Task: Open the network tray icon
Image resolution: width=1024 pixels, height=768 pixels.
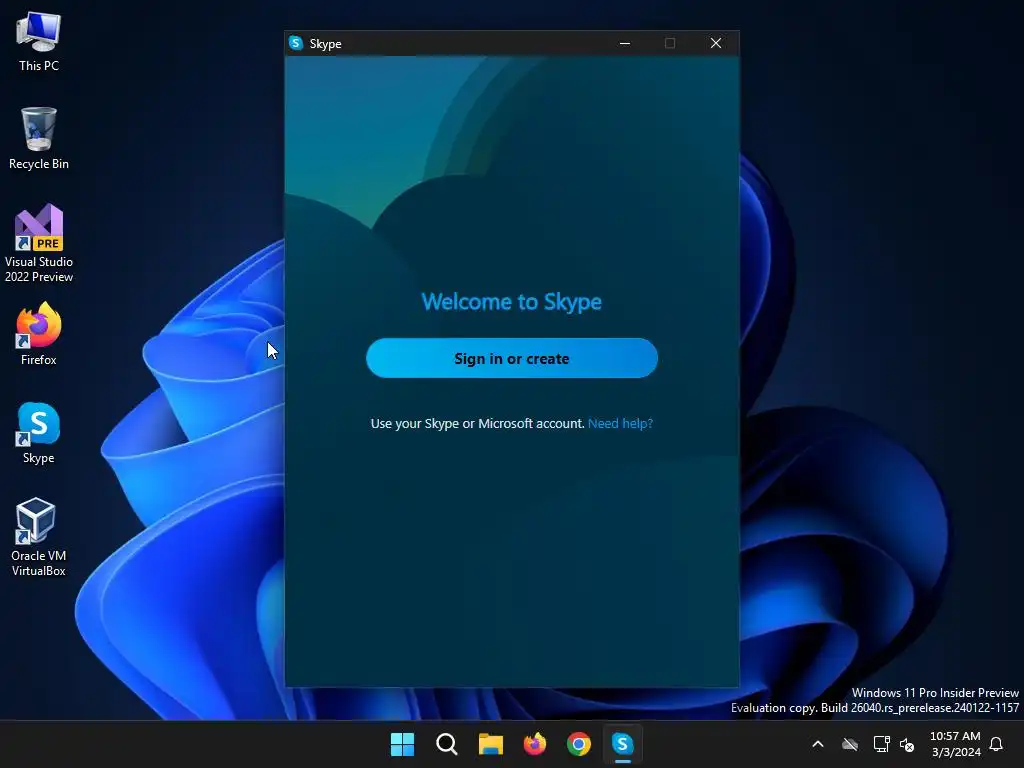Action: click(x=881, y=744)
